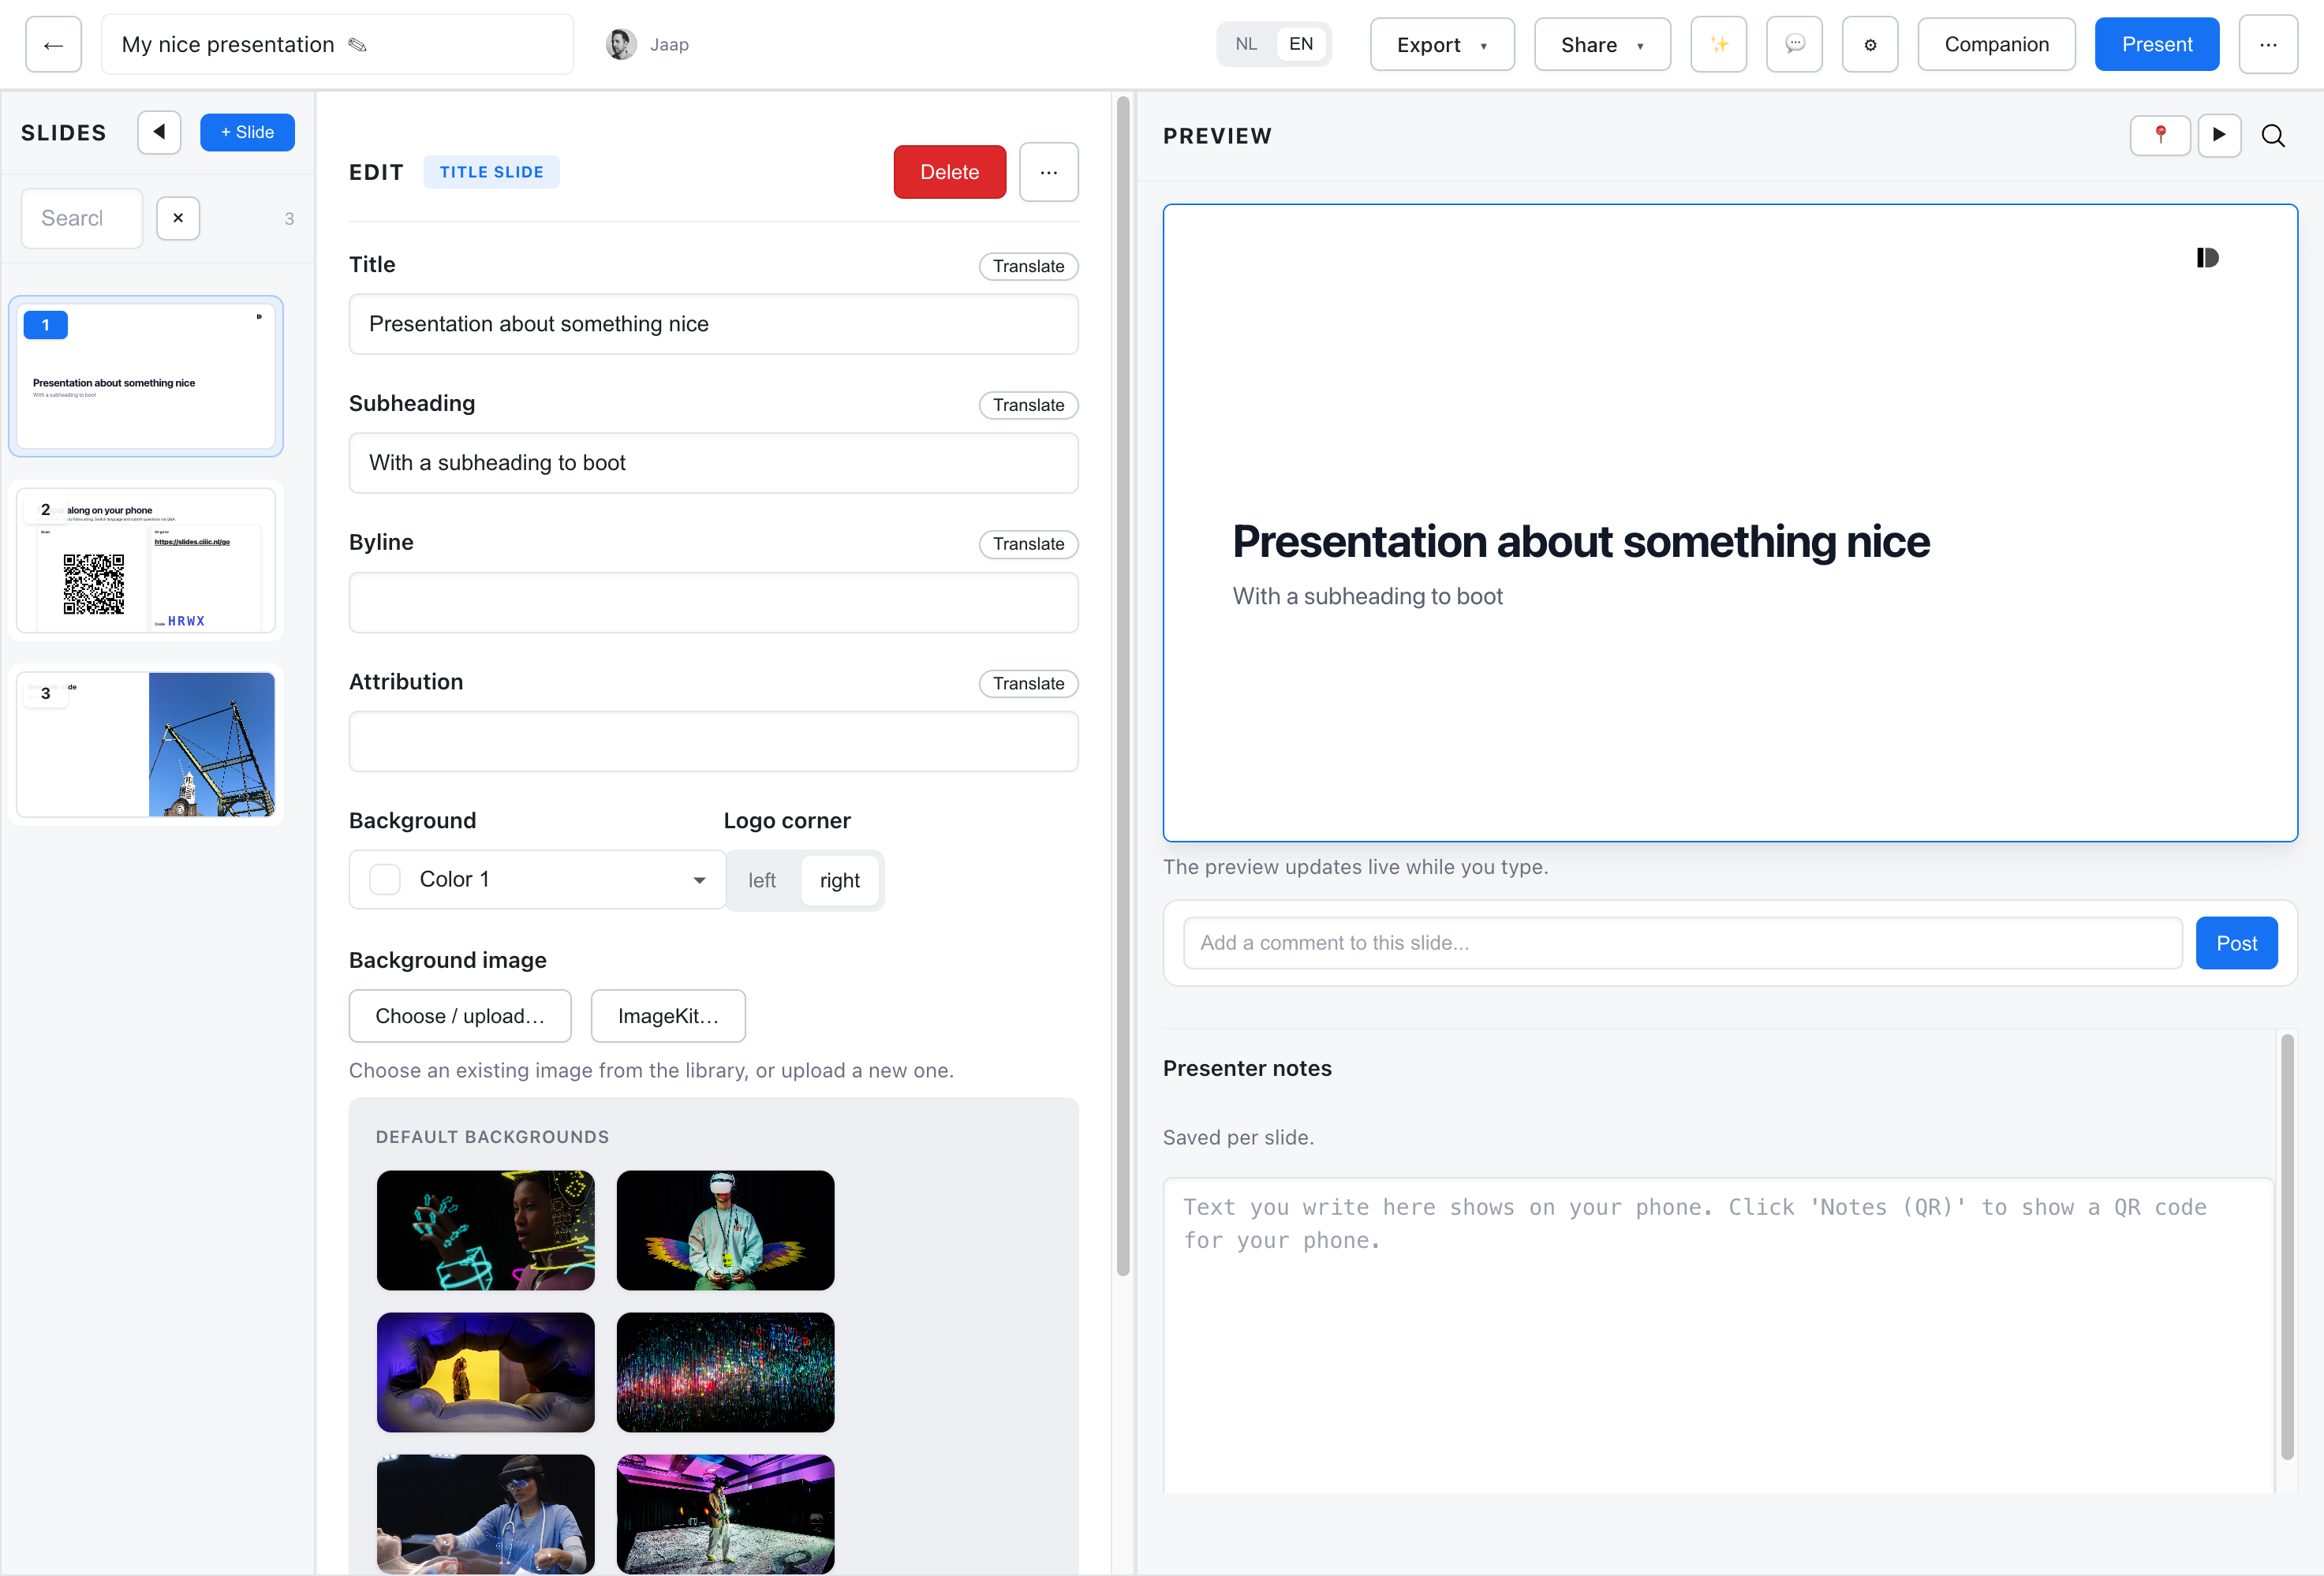Click Choose / upload… background image button
2324x1576 pixels.
click(x=460, y=1016)
